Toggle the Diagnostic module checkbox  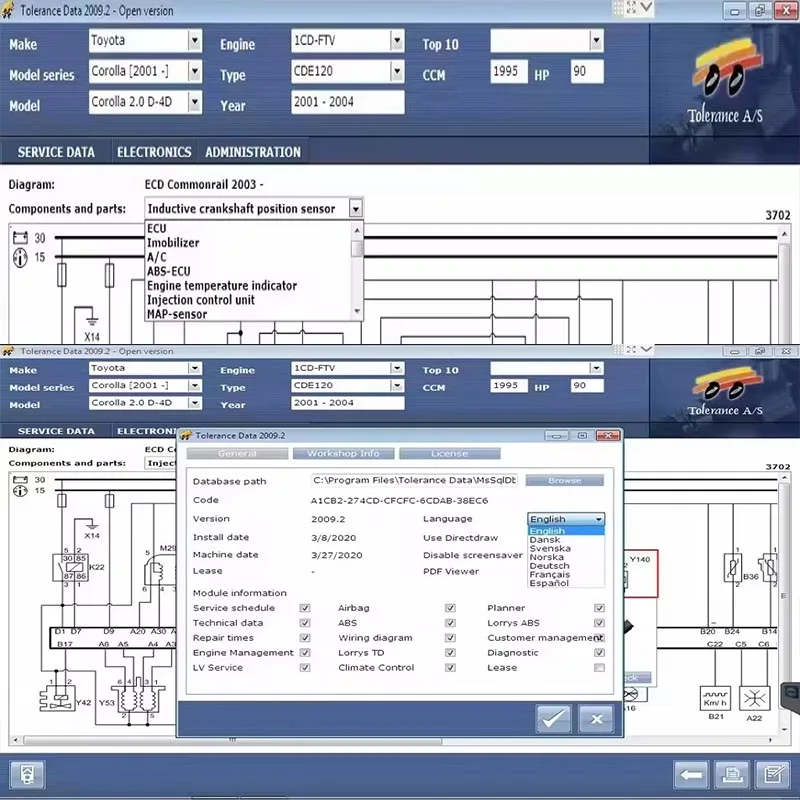point(599,652)
